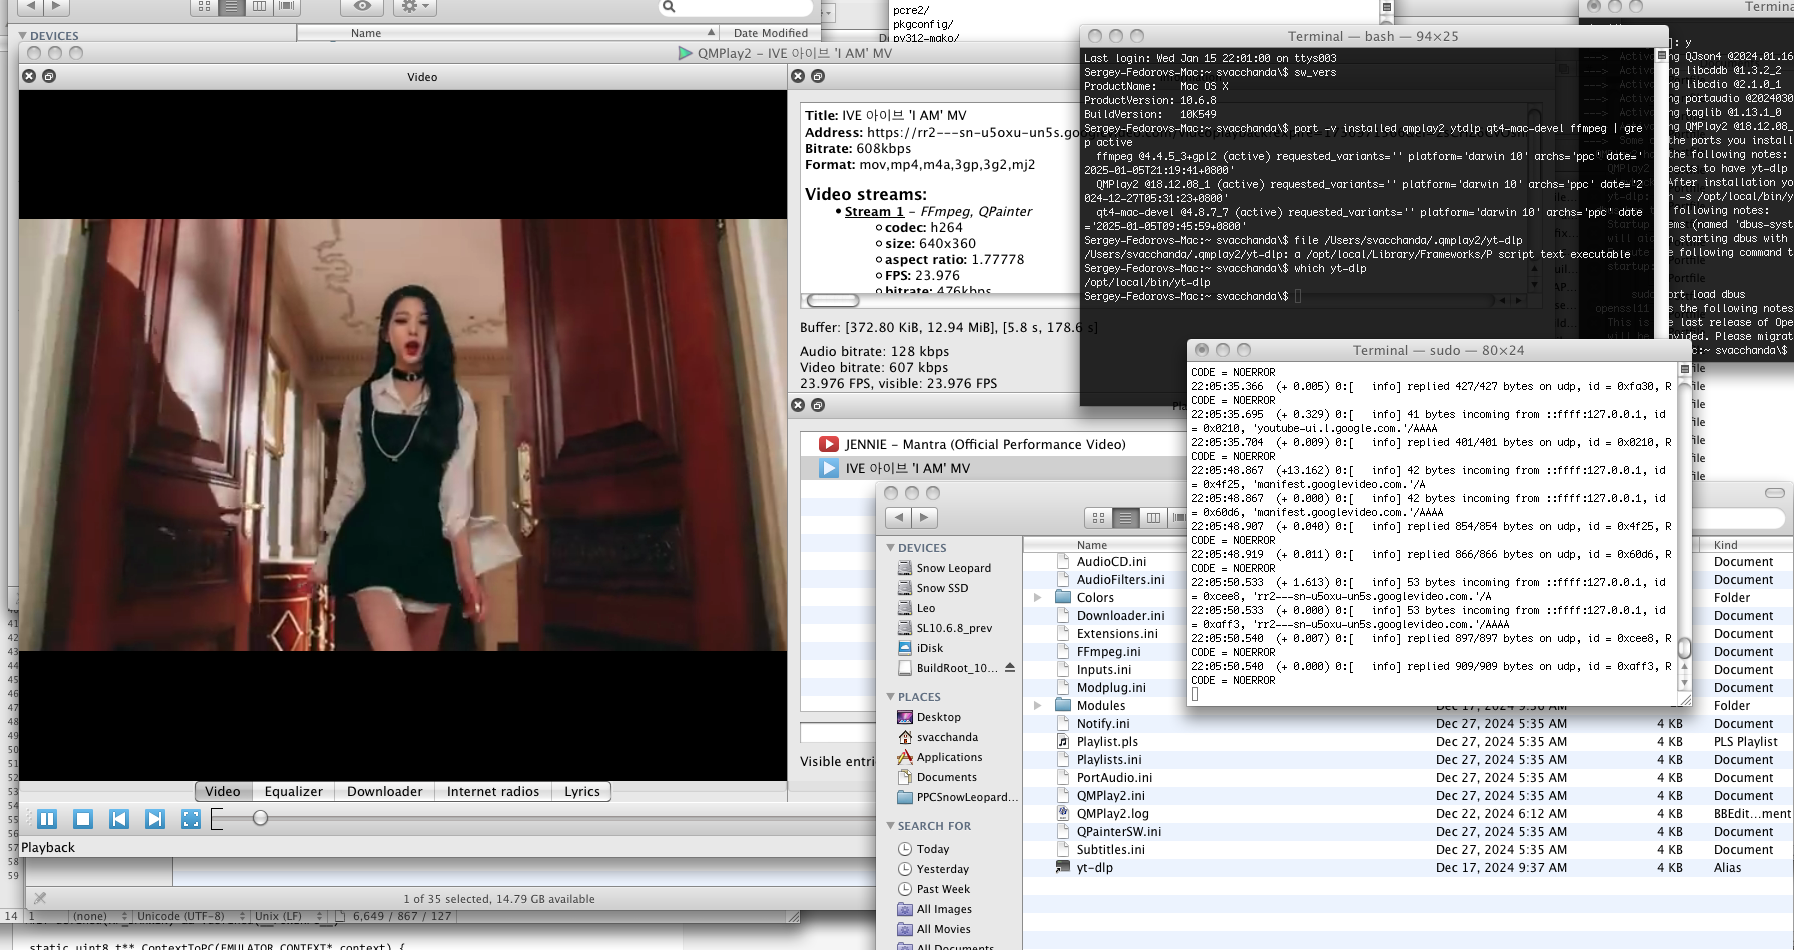Open the svacchanda home folder

(947, 737)
